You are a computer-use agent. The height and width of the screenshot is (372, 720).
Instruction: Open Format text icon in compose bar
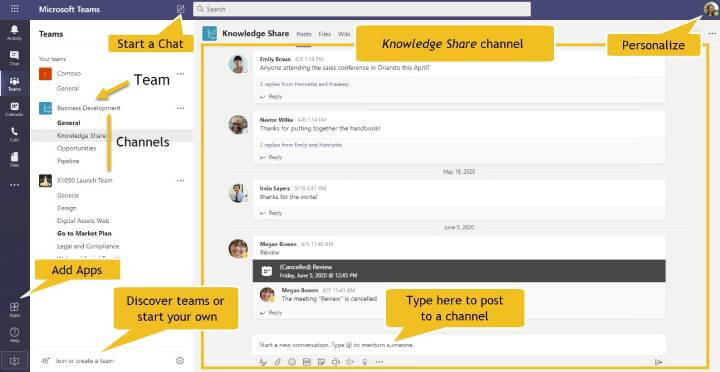[263, 362]
